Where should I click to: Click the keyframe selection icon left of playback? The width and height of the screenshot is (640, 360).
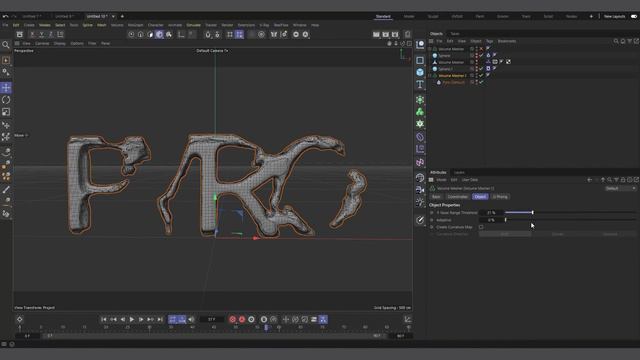pos(20,320)
